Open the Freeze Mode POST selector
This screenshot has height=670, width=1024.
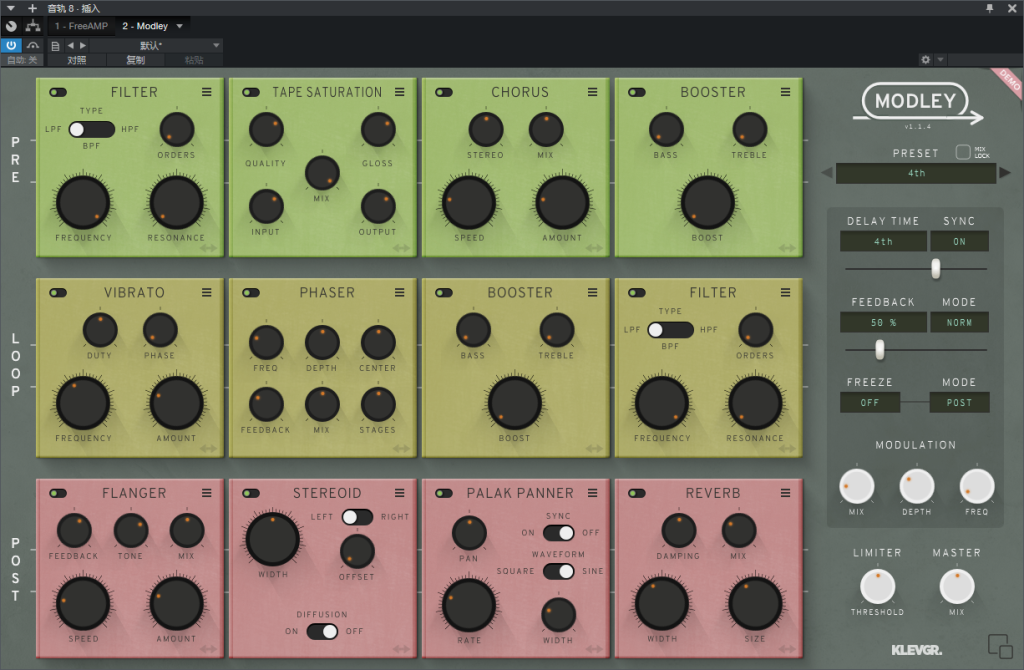(959, 402)
